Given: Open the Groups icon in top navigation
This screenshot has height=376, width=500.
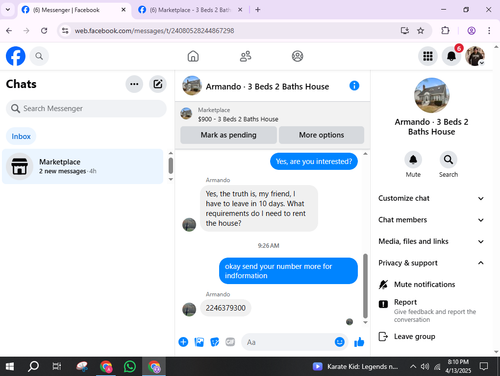Looking at the screenshot, I should click(x=297, y=56).
